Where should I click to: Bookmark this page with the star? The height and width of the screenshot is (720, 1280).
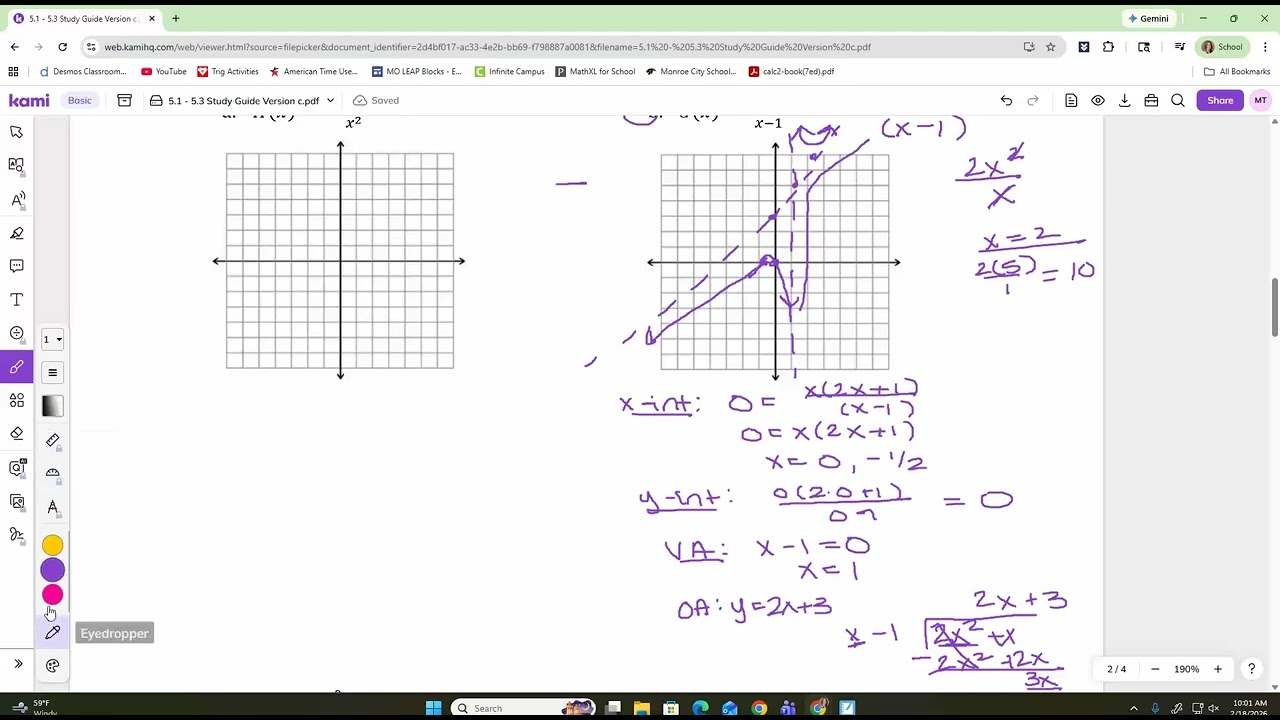coord(1051,47)
